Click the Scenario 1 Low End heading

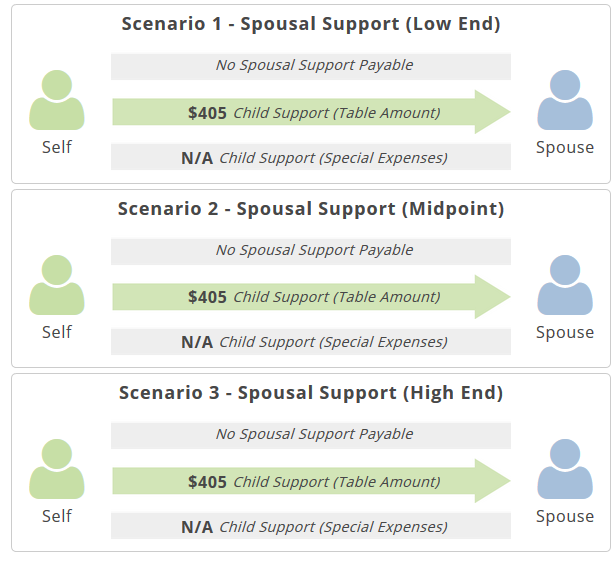coord(311,24)
